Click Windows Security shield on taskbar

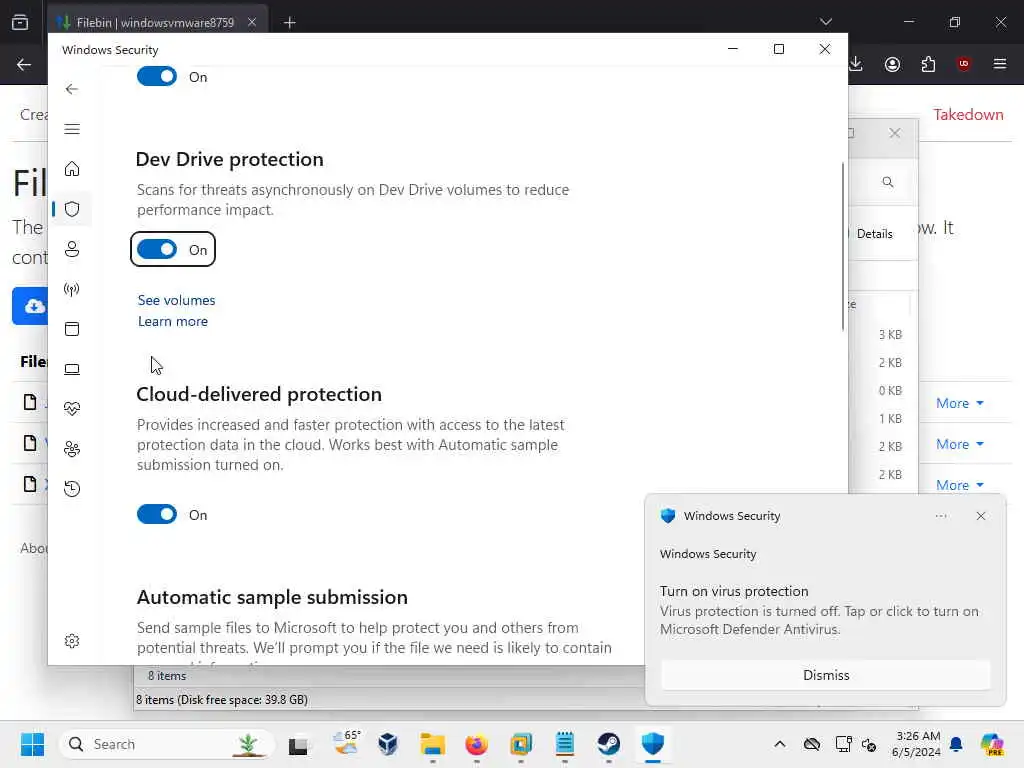(x=652, y=744)
